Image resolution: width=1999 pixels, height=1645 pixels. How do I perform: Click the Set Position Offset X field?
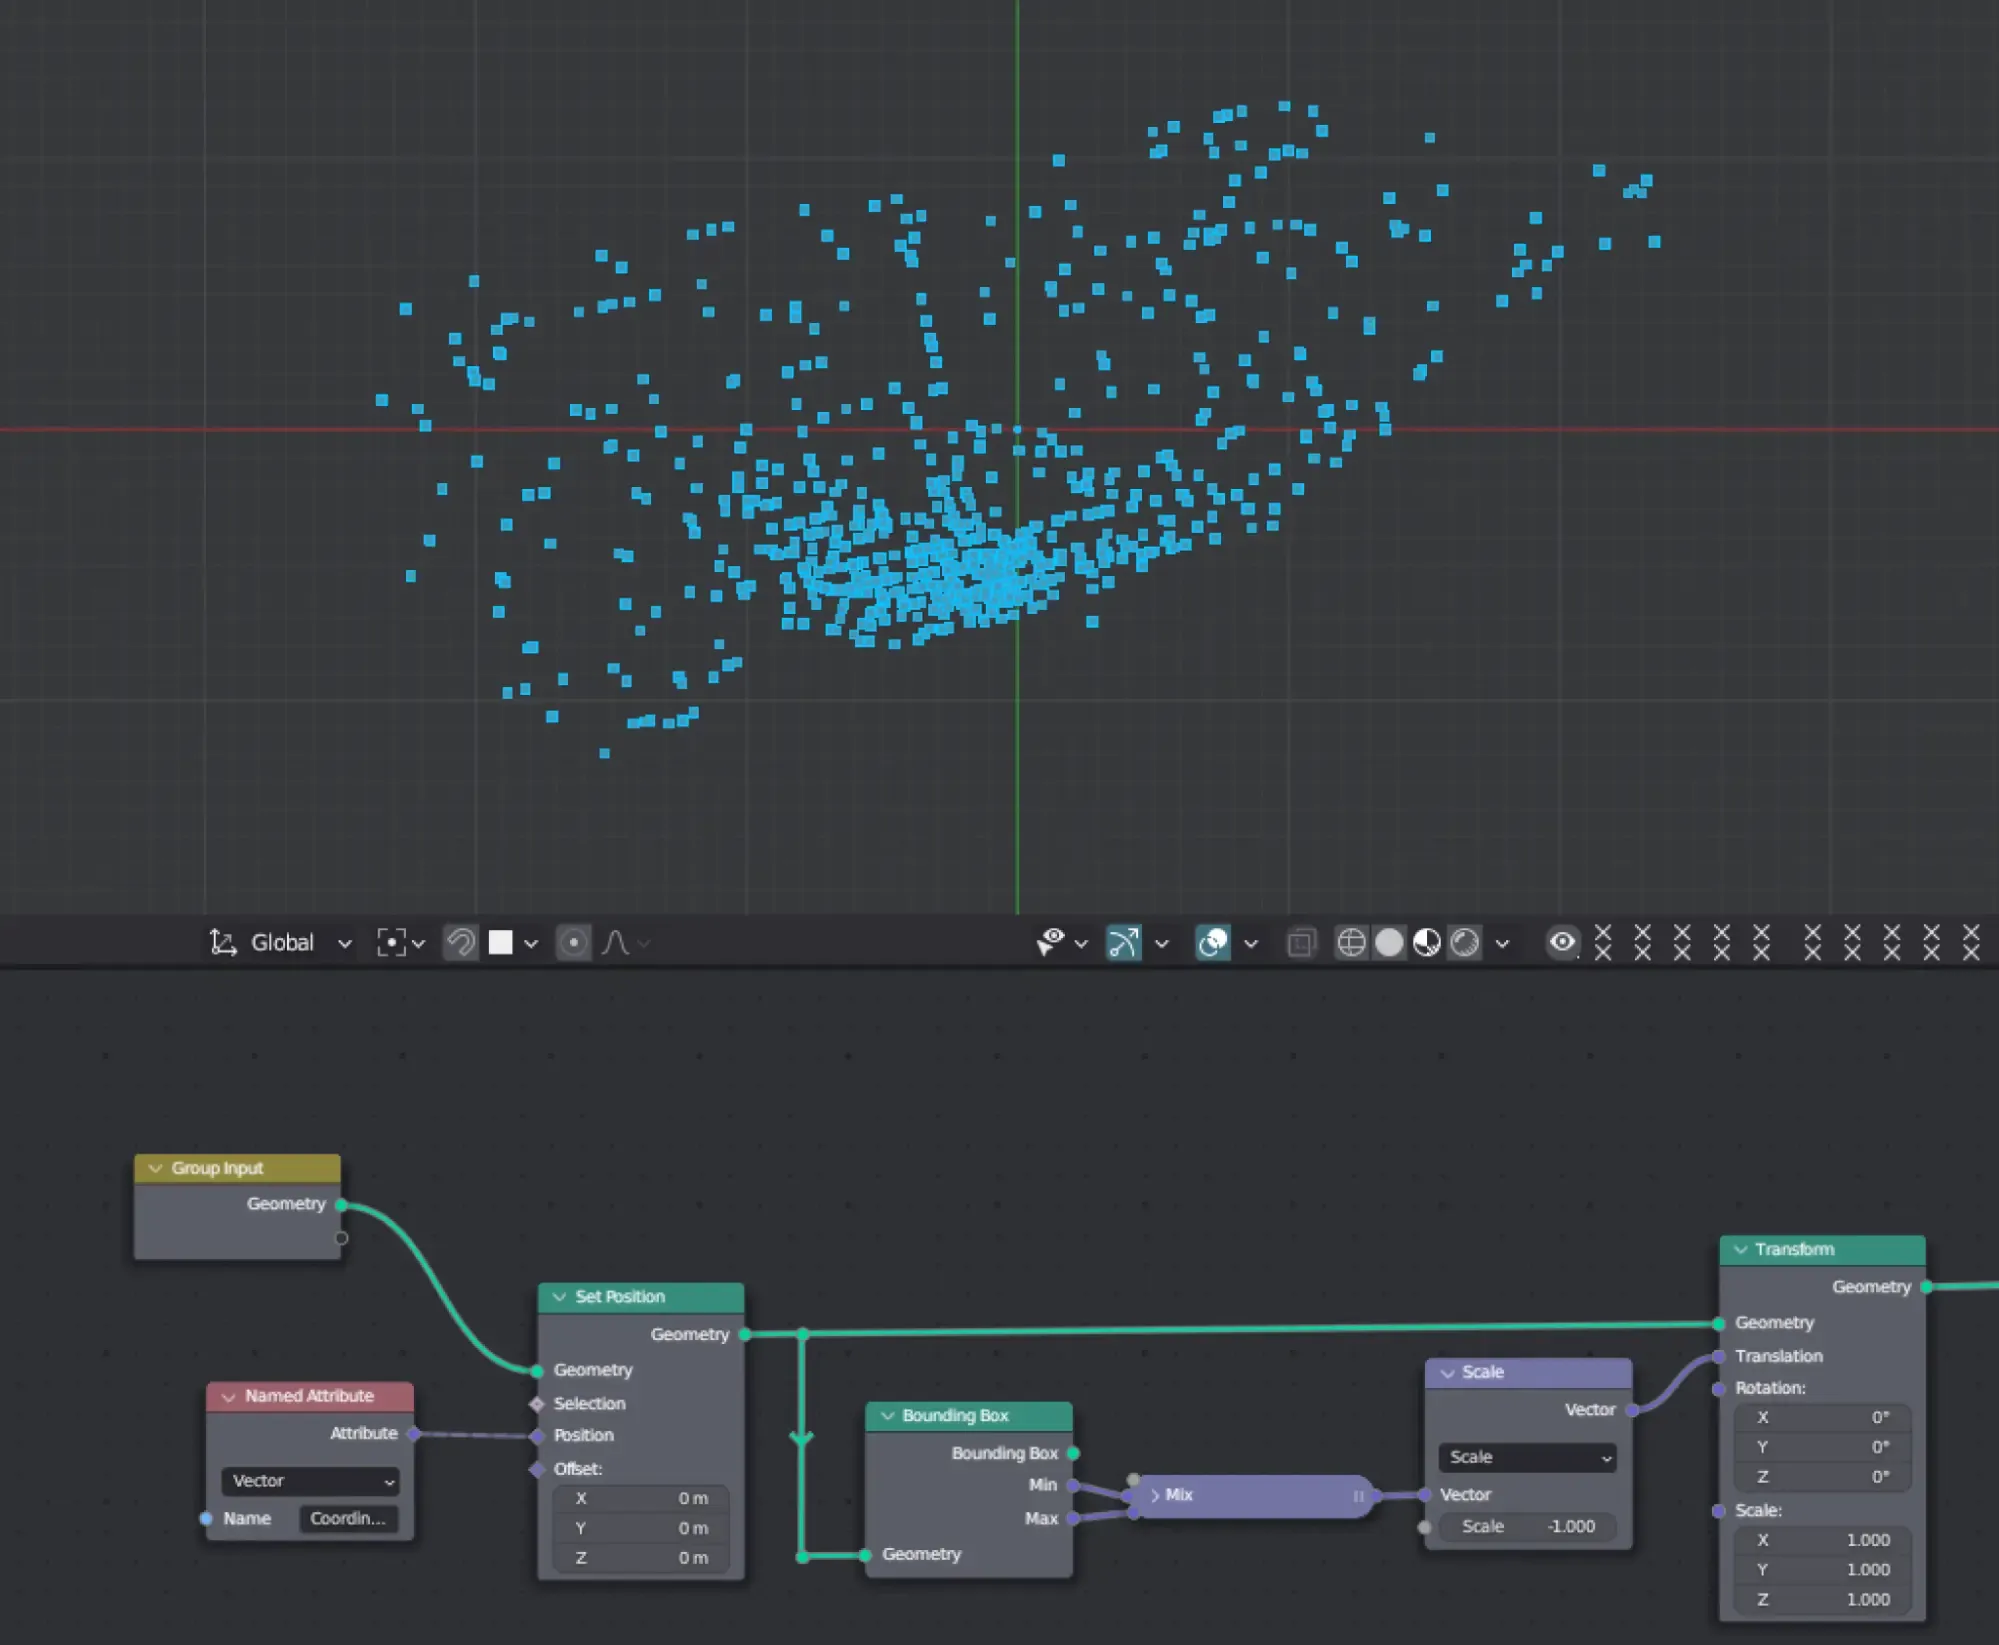coord(641,1498)
